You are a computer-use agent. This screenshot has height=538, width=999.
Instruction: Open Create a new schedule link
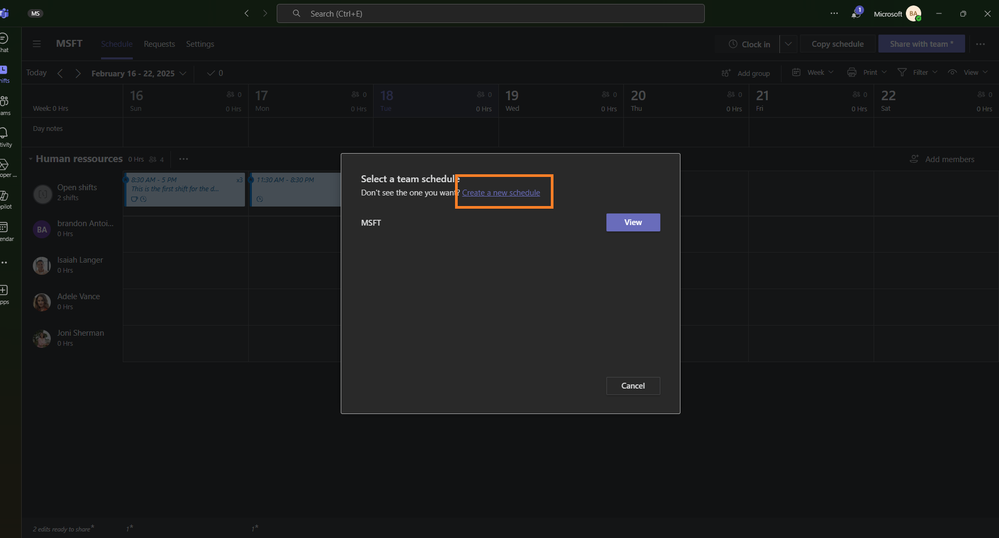click(501, 193)
